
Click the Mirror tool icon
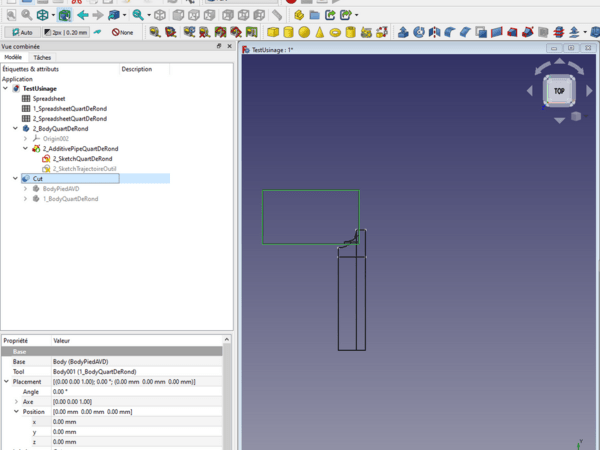(x=435, y=32)
